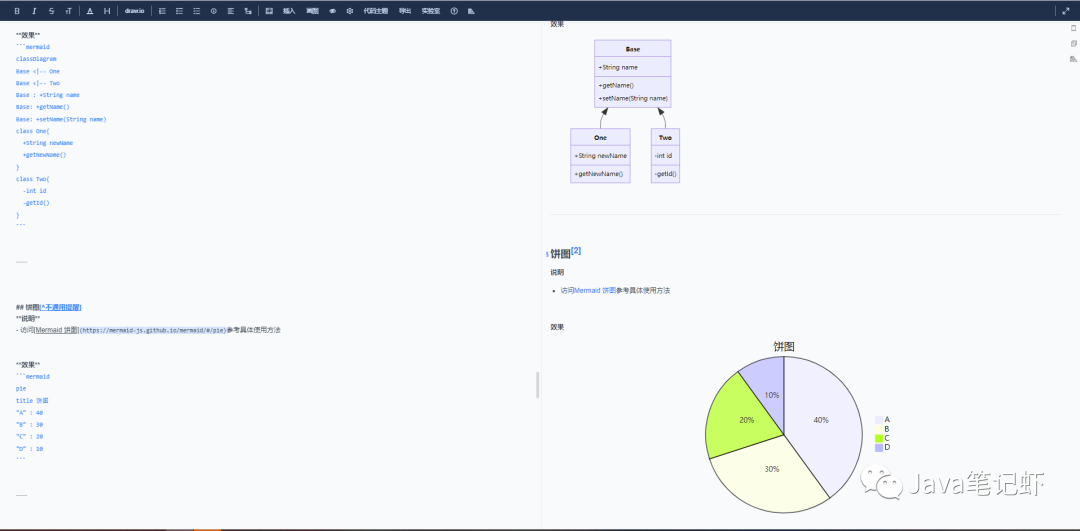
Task: Click the 饼图 heading in preview
Action: [561, 254]
